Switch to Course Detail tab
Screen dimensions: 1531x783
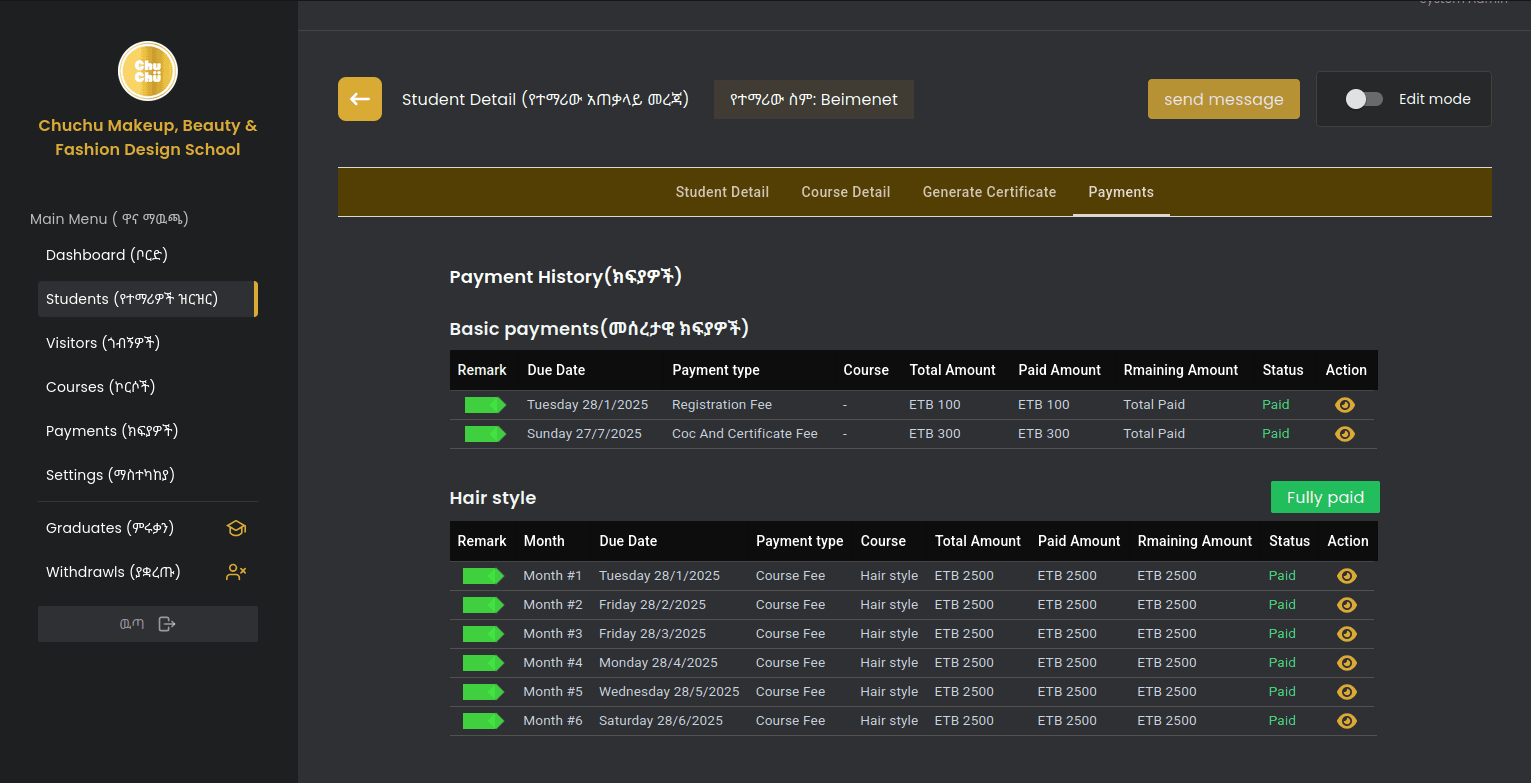coord(846,192)
